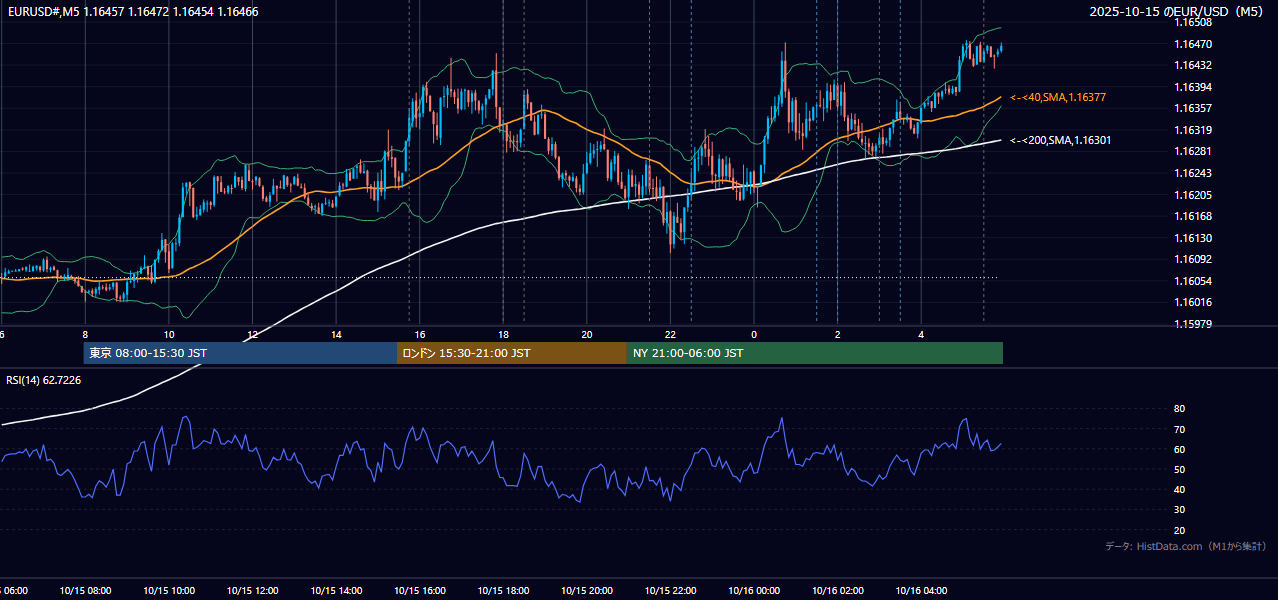The height and width of the screenshot is (600, 1278).
Task: Click price axis value 1.16130
Action: 1193,238
